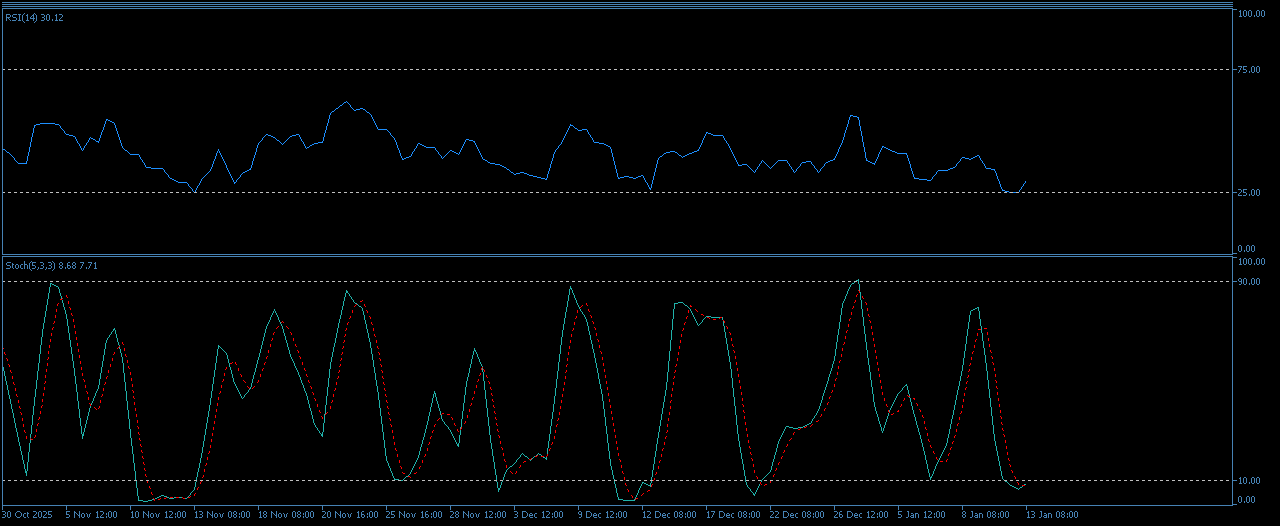Select the 75.00 level value on RSI scale
1280x526 pixels.
click(x=1250, y=70)
